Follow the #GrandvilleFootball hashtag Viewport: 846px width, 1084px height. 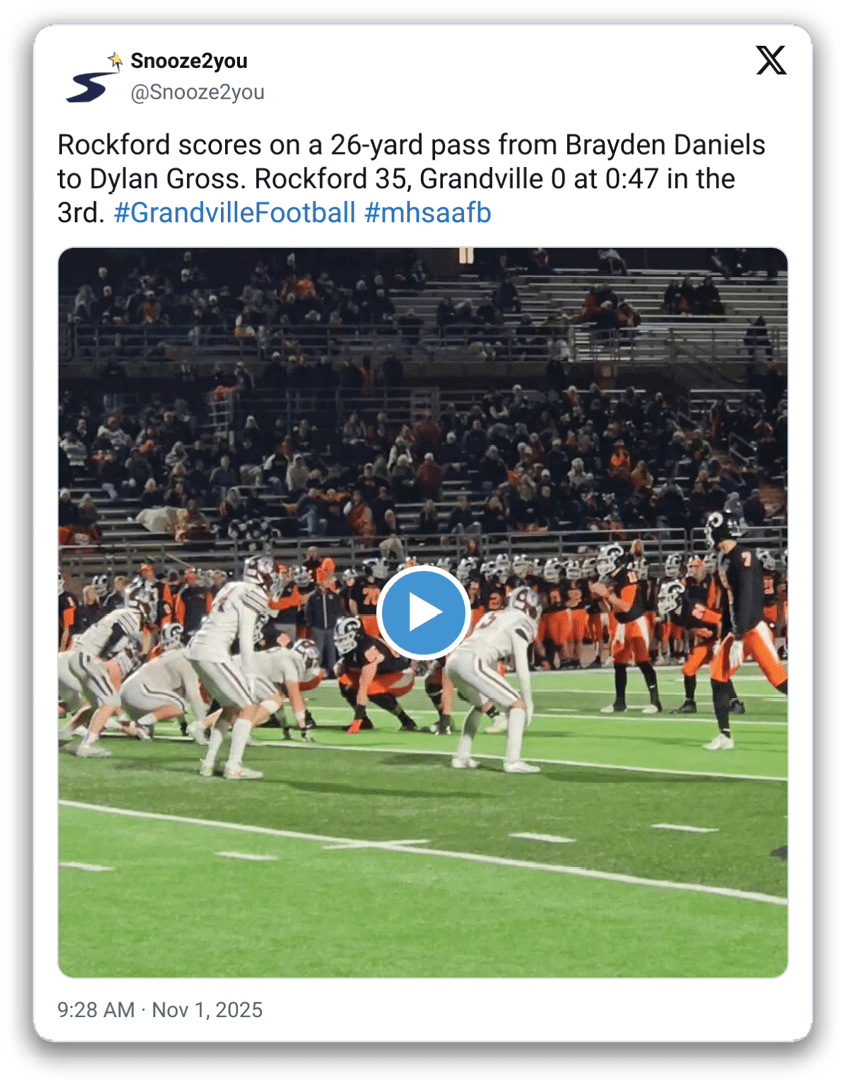[x=234, y=212]
